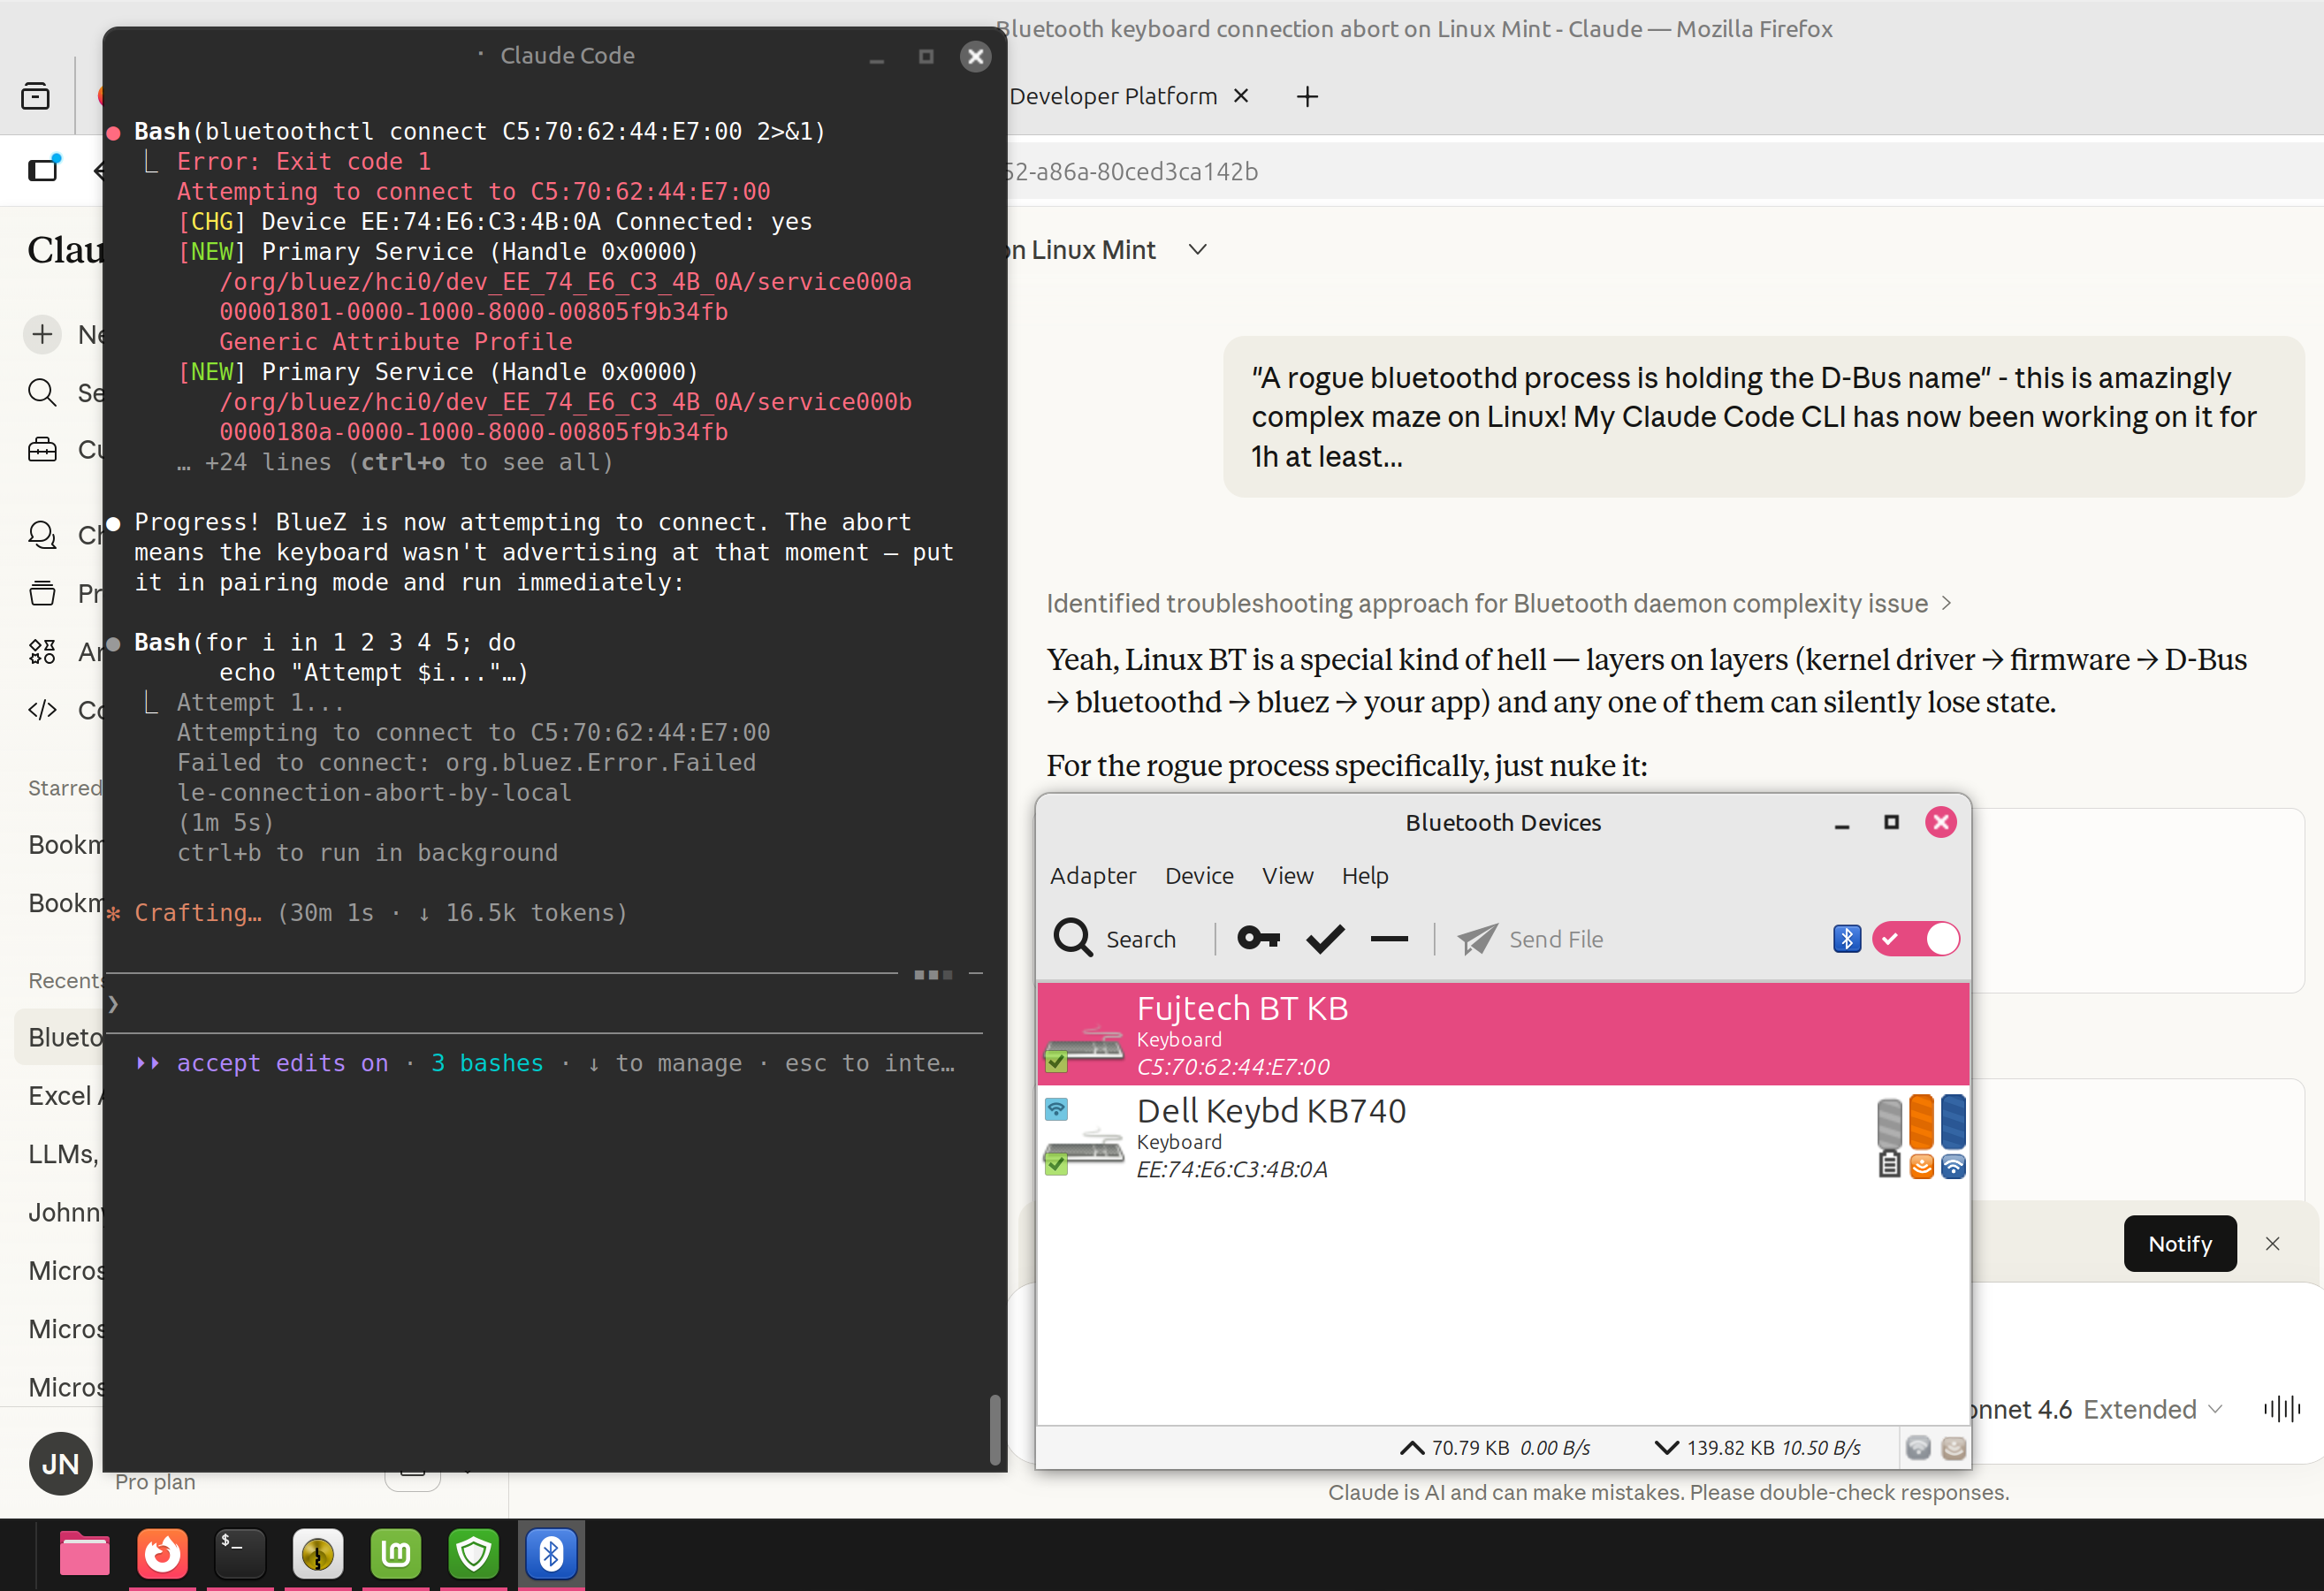Toggle the Bluetooth adapter power switch
The image size is (2324, 1591).
pos(1915,938)
